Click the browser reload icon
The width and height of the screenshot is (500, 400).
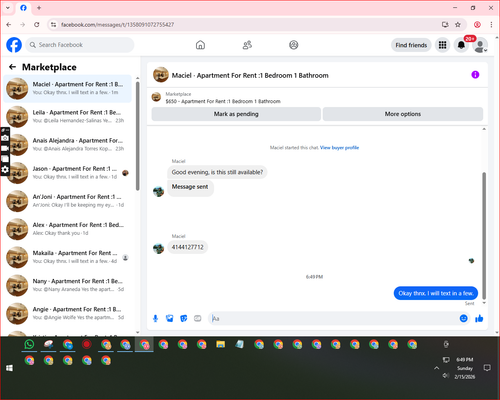(37, 24)
